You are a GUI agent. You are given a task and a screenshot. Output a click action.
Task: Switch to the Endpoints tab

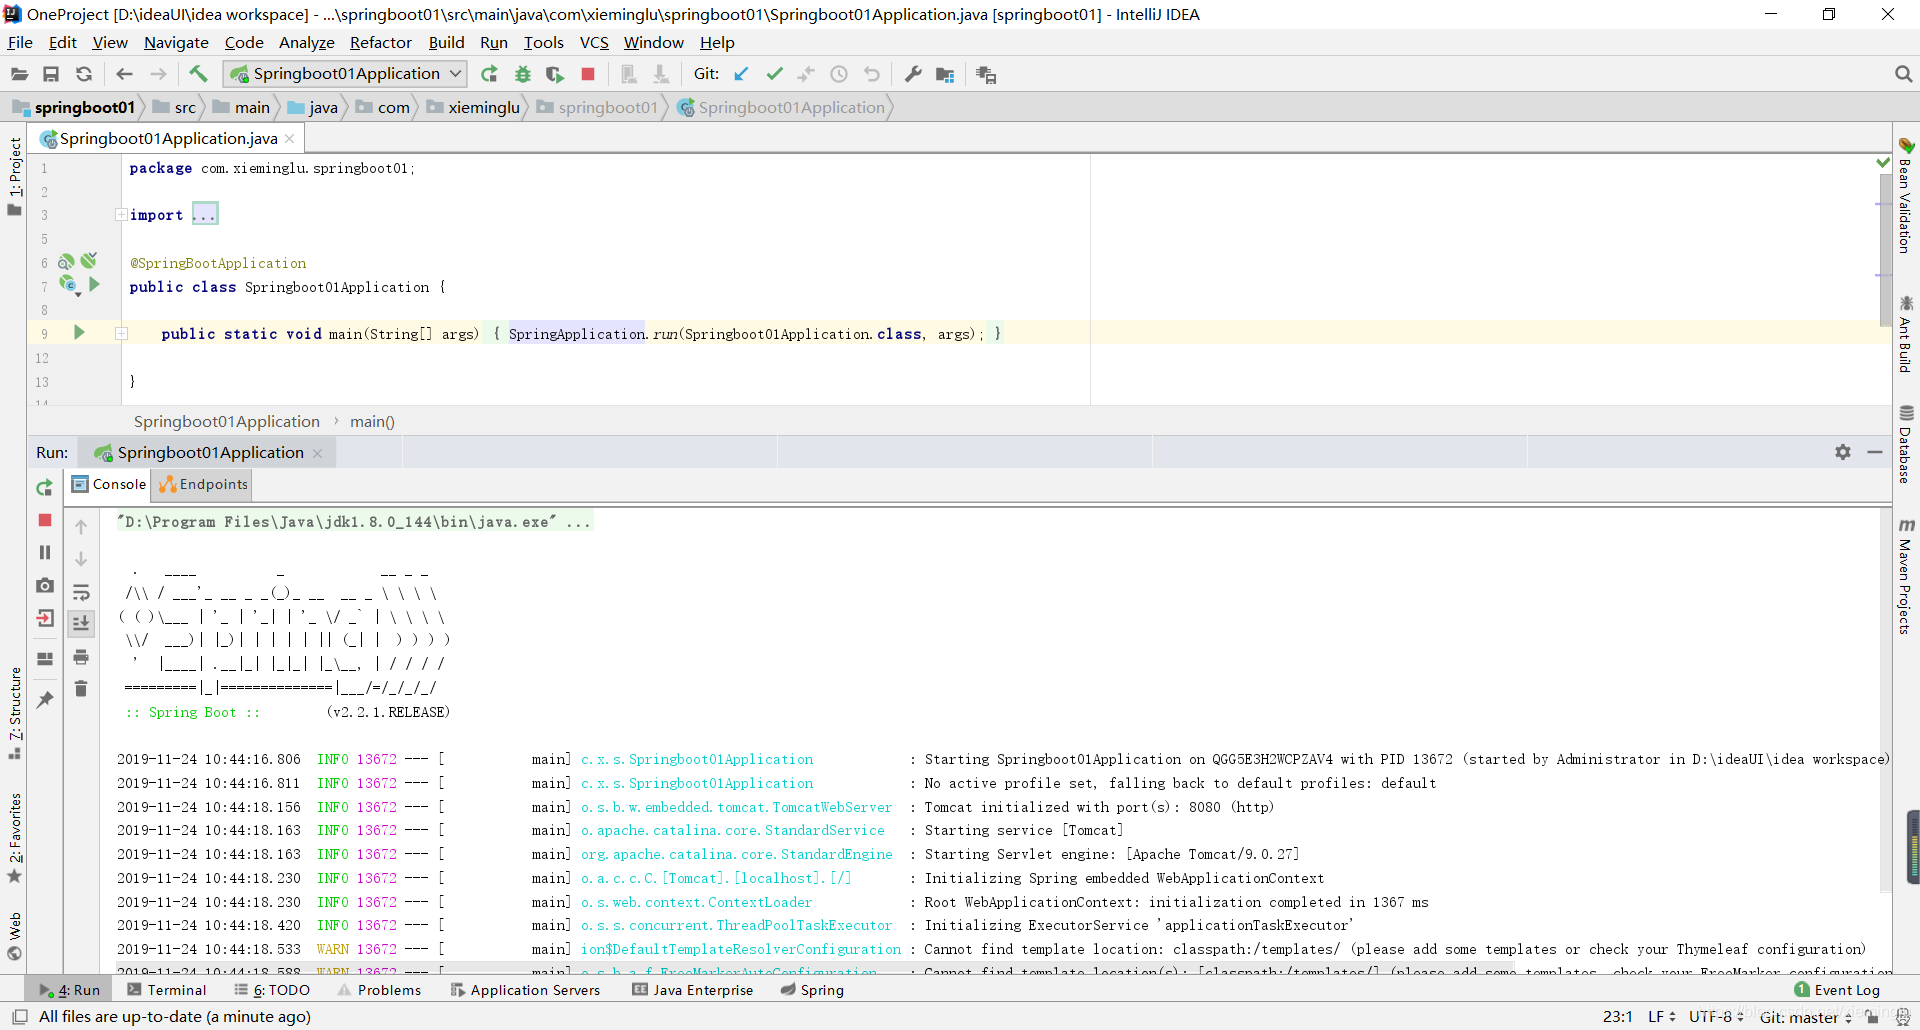click(x=202, y=485)
